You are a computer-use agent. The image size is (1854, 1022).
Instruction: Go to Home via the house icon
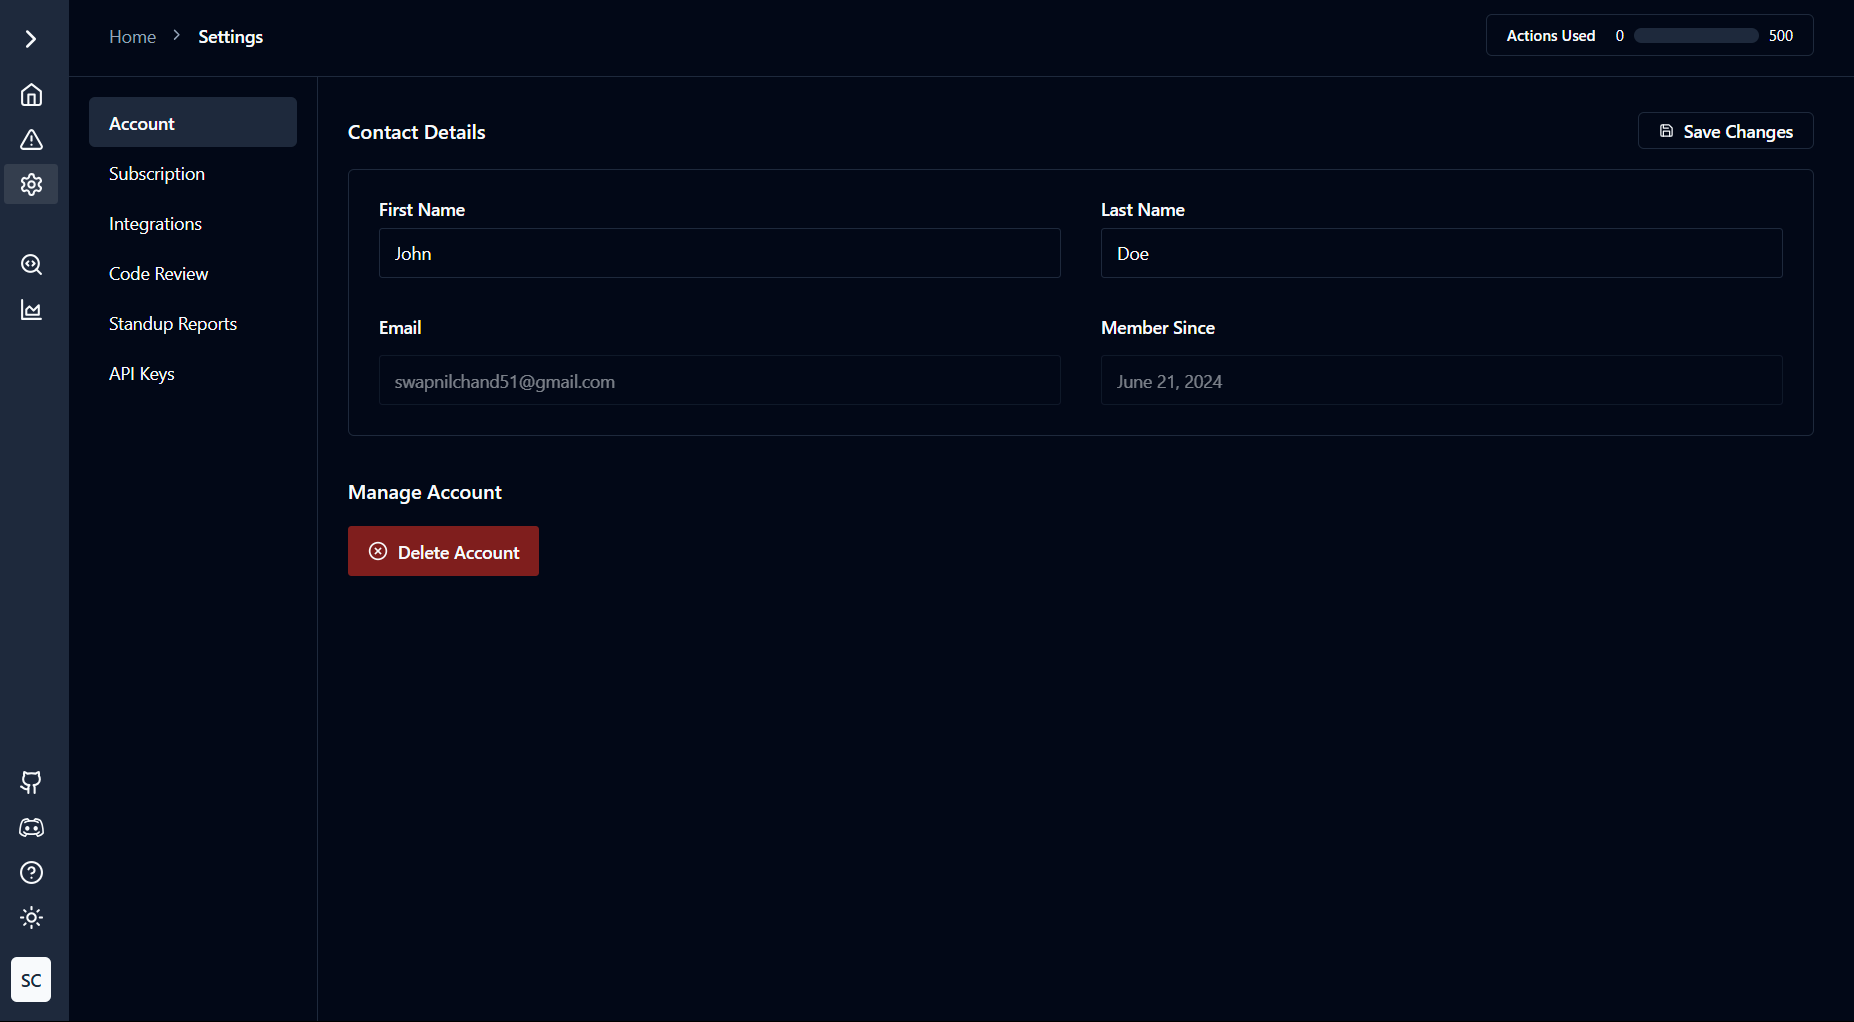coord(31,95)
